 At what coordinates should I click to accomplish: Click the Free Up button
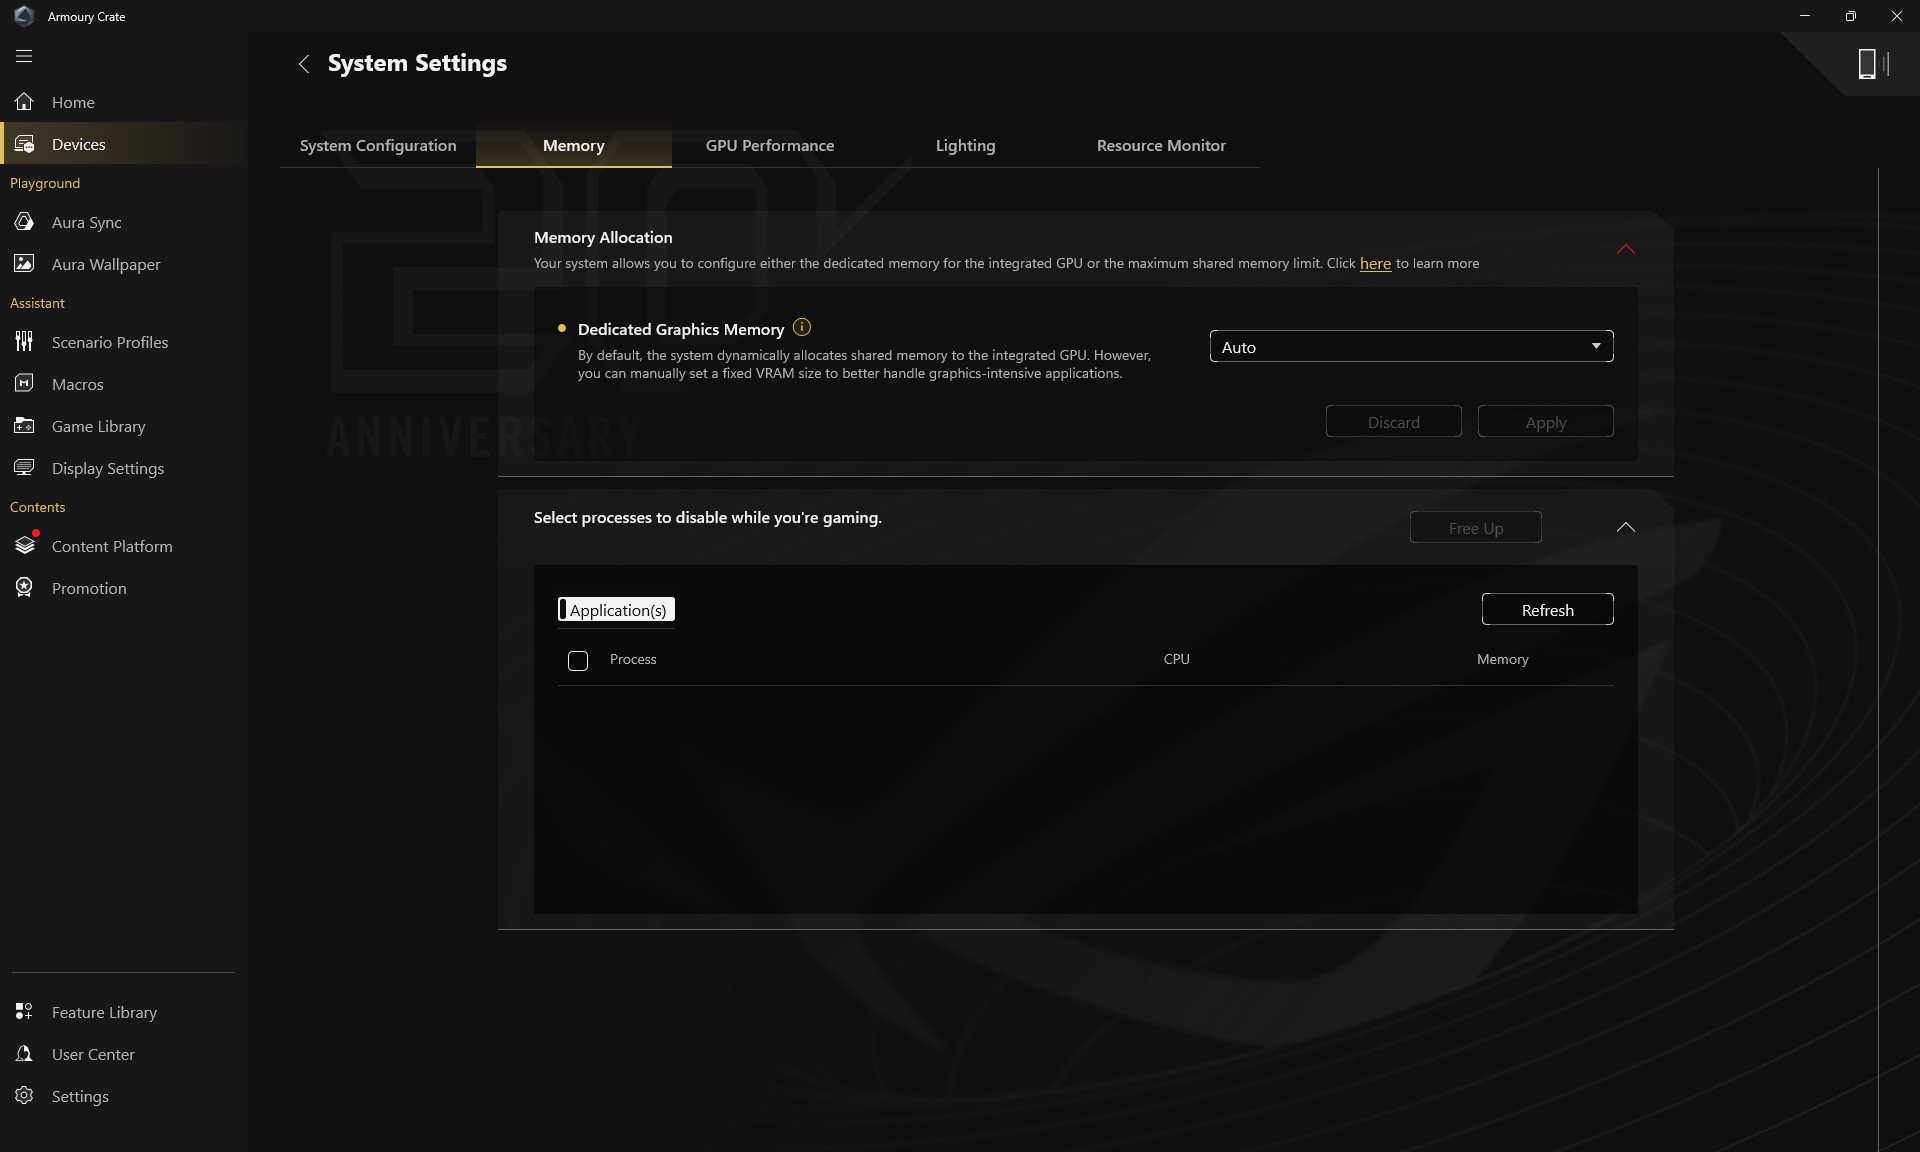click(x=1476, y=528)
